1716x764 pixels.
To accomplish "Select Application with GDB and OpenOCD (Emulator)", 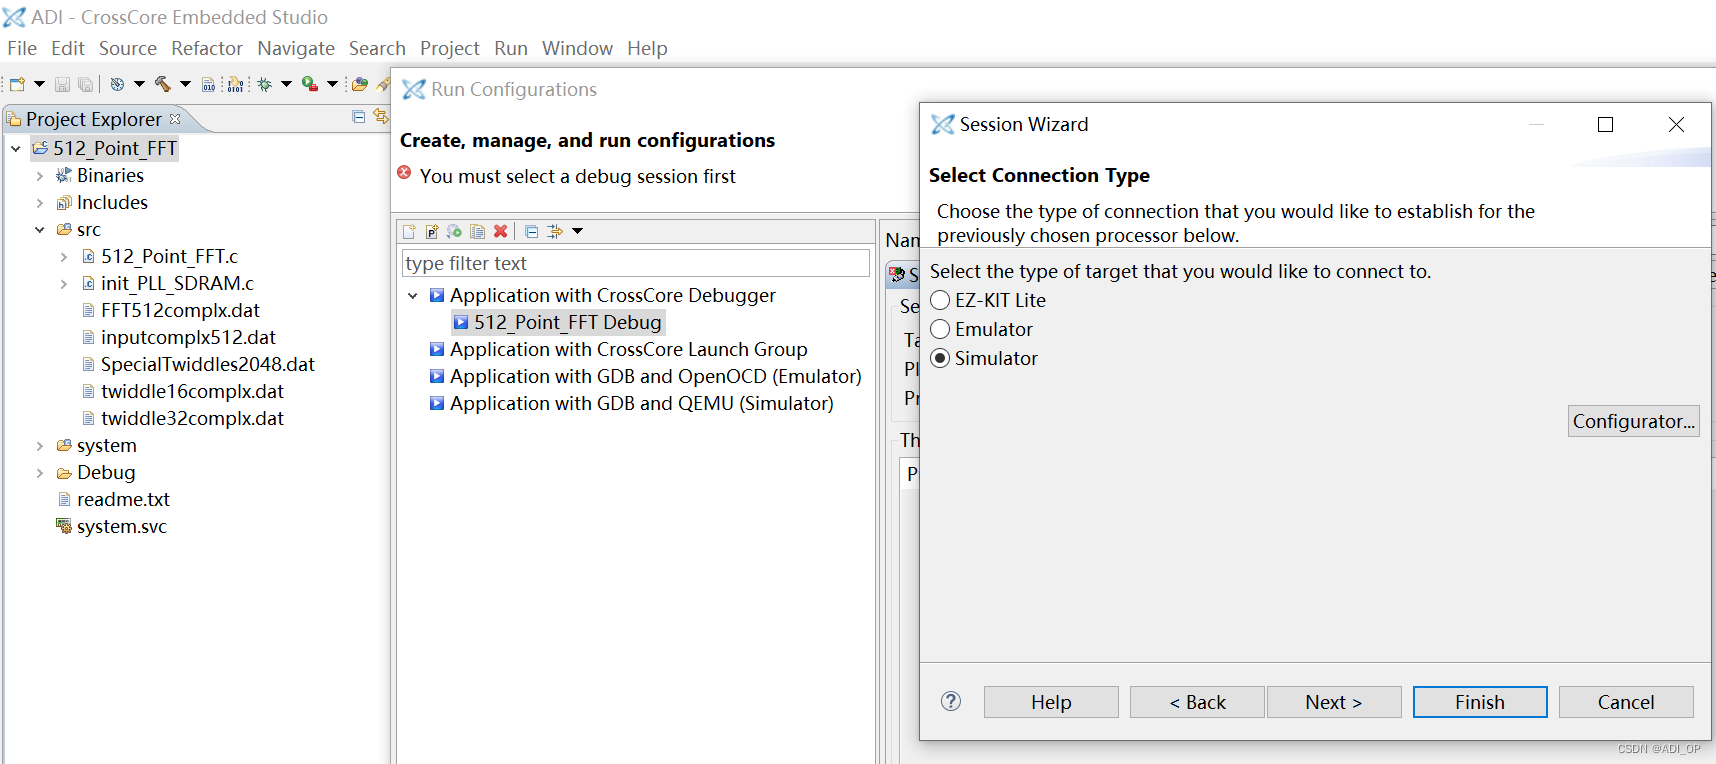I will [x=646, y=376].
